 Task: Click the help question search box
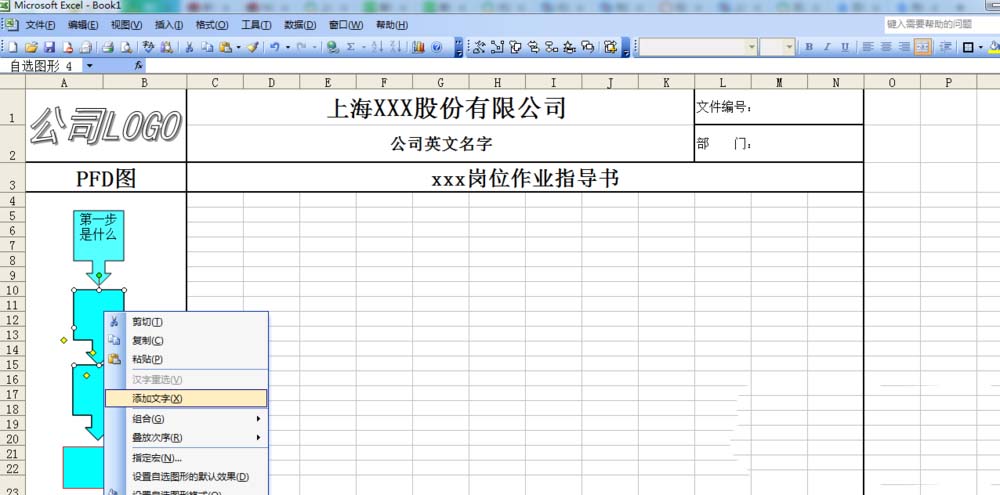(938, 23)
